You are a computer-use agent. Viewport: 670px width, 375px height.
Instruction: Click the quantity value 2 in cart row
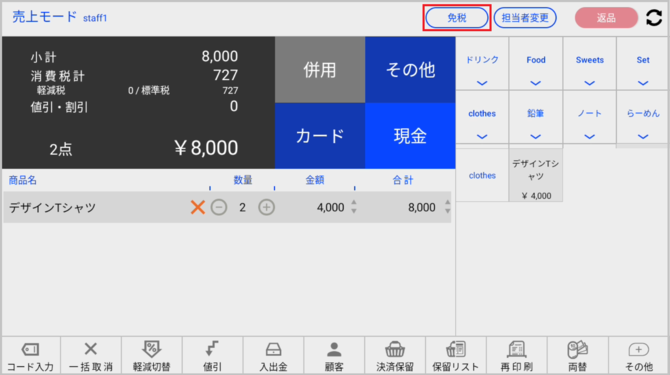pos(242,208)
